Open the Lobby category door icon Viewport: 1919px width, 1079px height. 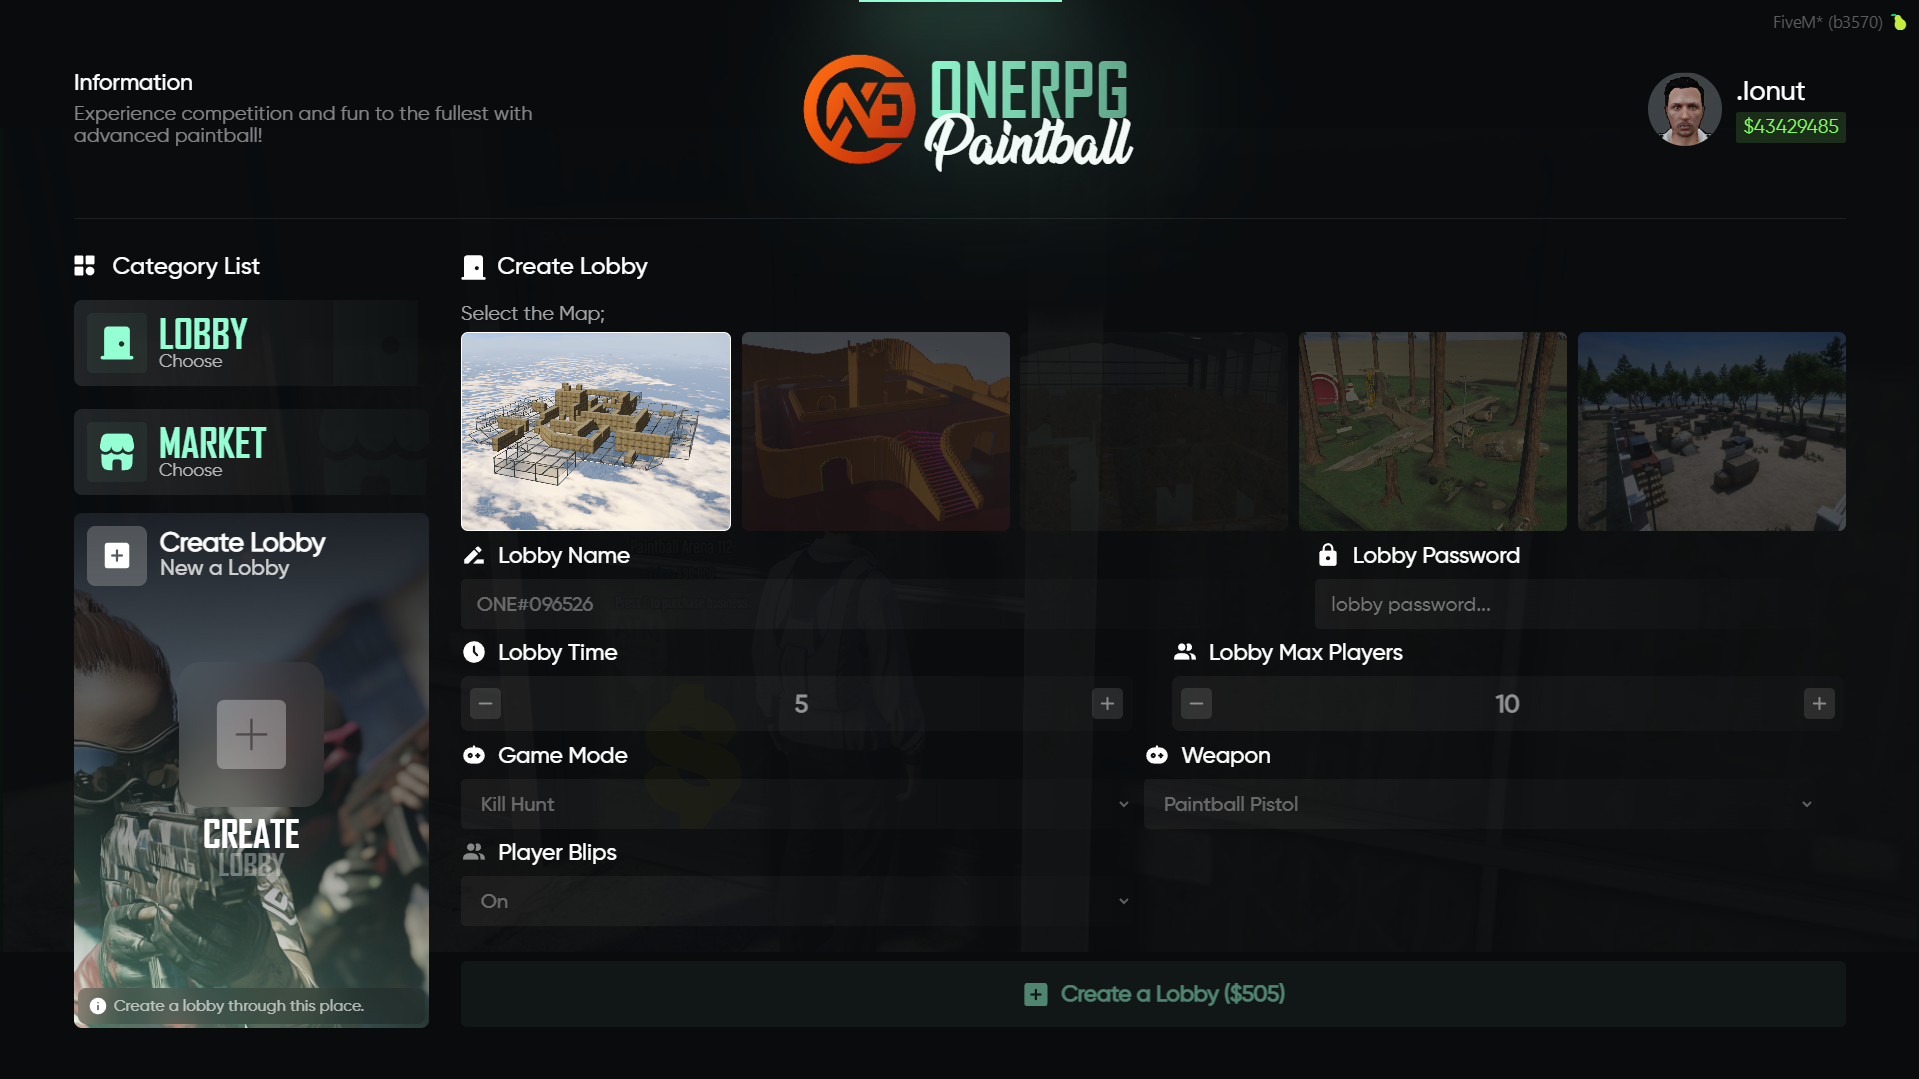click(117, 343)
